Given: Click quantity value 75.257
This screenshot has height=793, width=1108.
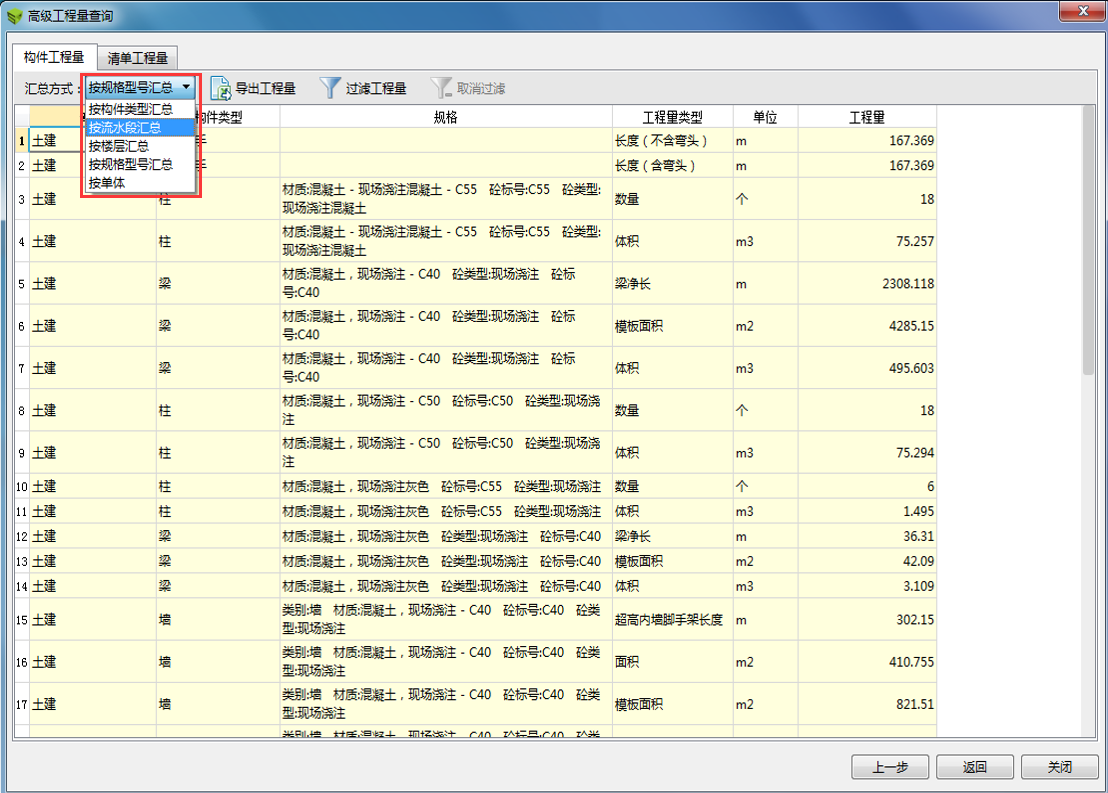Looking at the screenshot, I should pos(915,241).
